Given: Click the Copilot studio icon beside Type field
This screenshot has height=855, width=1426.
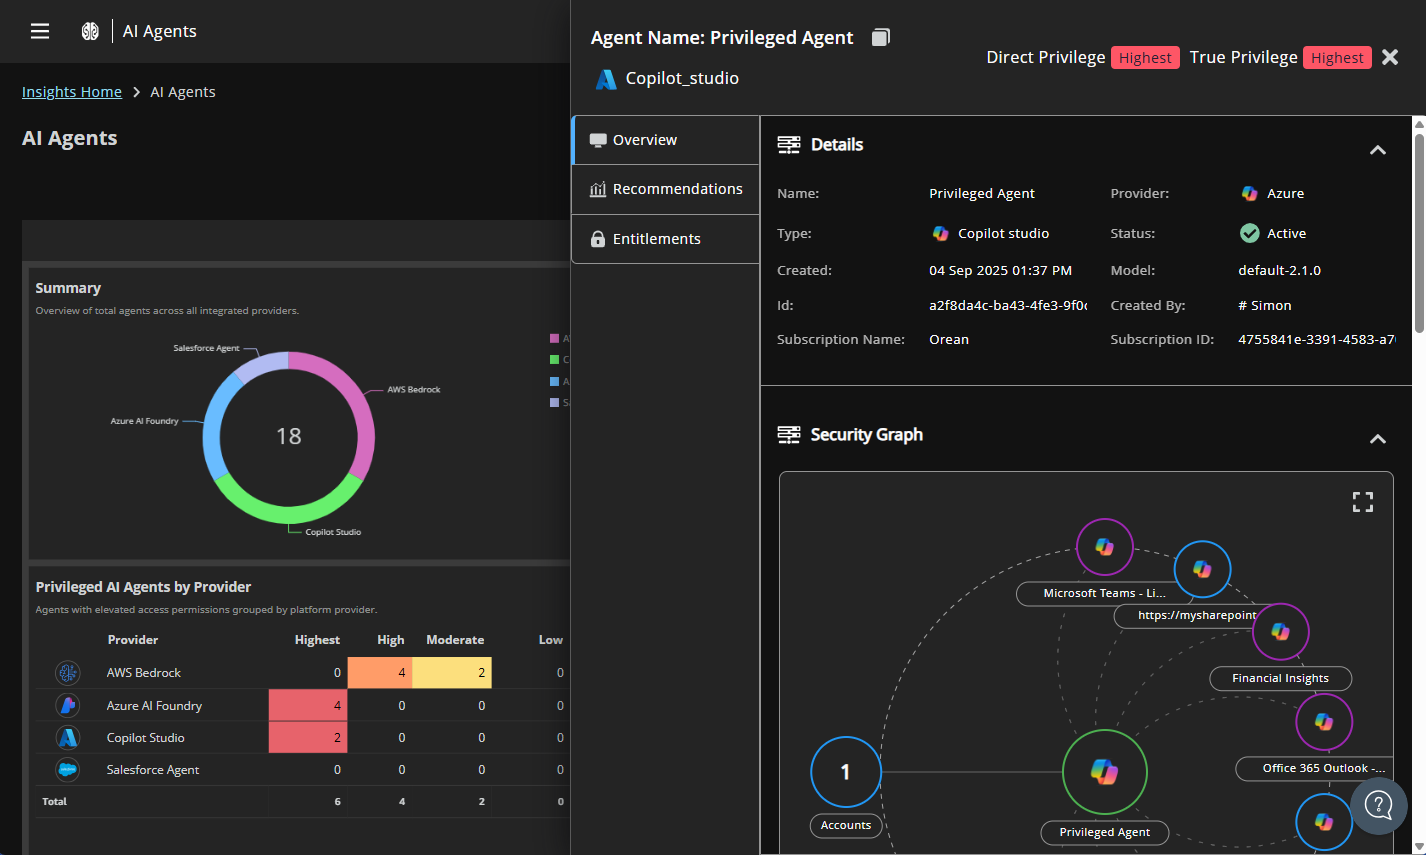Looking at the screenshot, I should [941, 233].
